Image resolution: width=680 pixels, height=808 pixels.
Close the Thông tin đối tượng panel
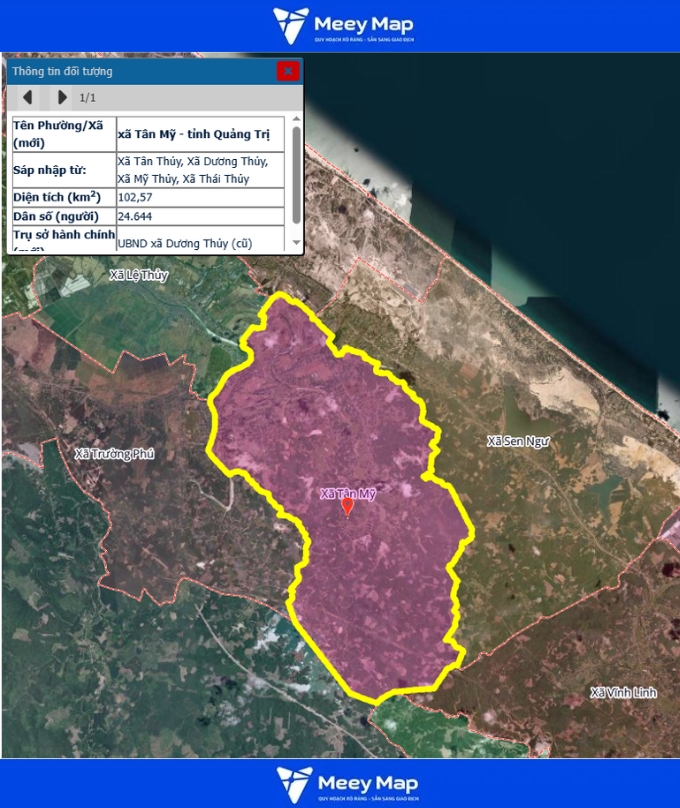click(288, 71)
